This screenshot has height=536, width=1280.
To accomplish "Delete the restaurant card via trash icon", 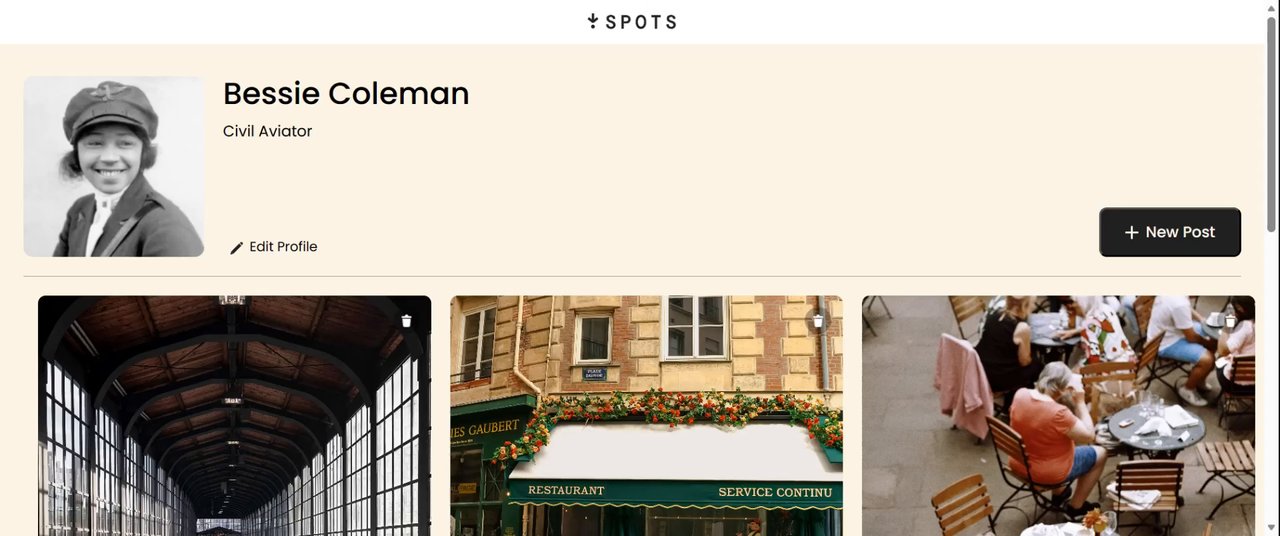I will [x=818, y=321].
